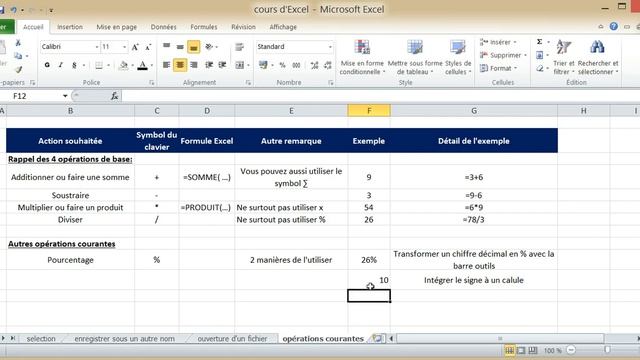The width and height of the screenshot is (640, 360).
Task: Click Insérer cells button
Action: click(498, 42)
